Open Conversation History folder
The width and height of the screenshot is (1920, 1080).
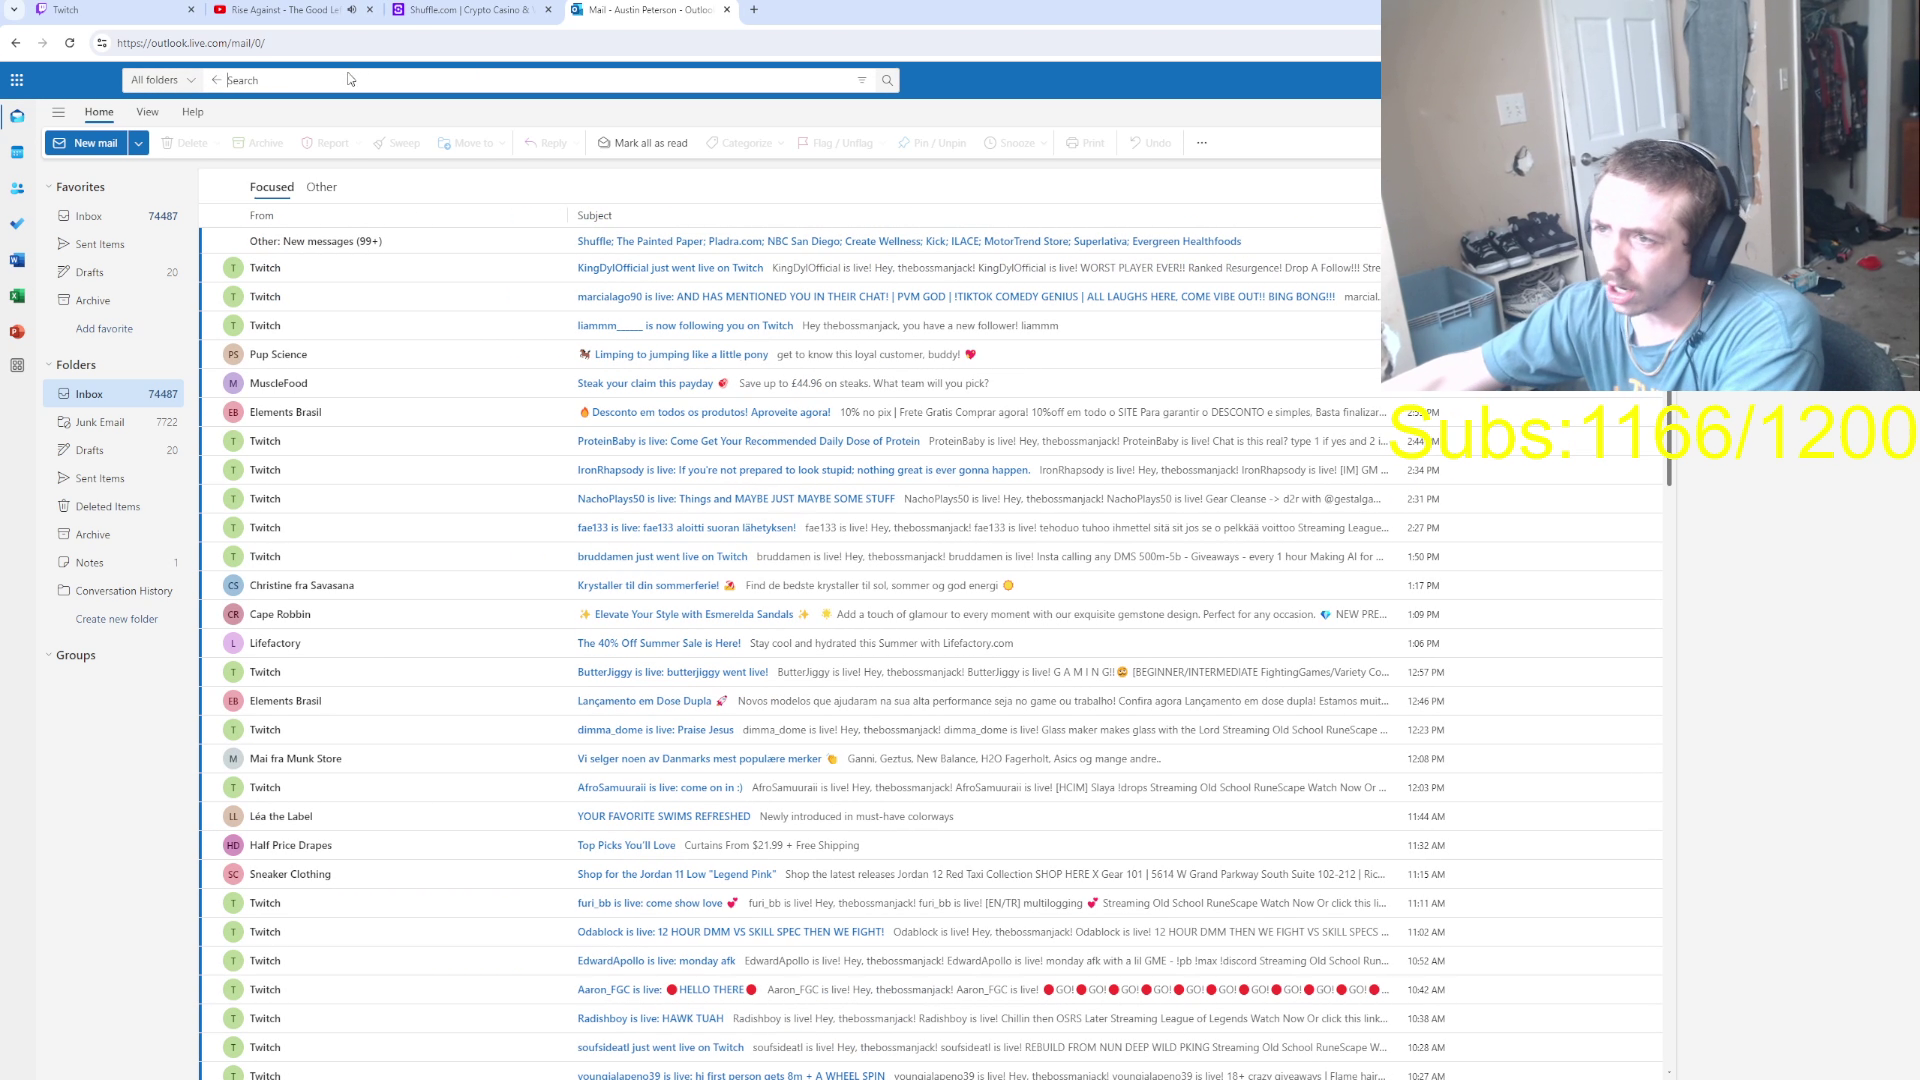(x=113, y=591)
